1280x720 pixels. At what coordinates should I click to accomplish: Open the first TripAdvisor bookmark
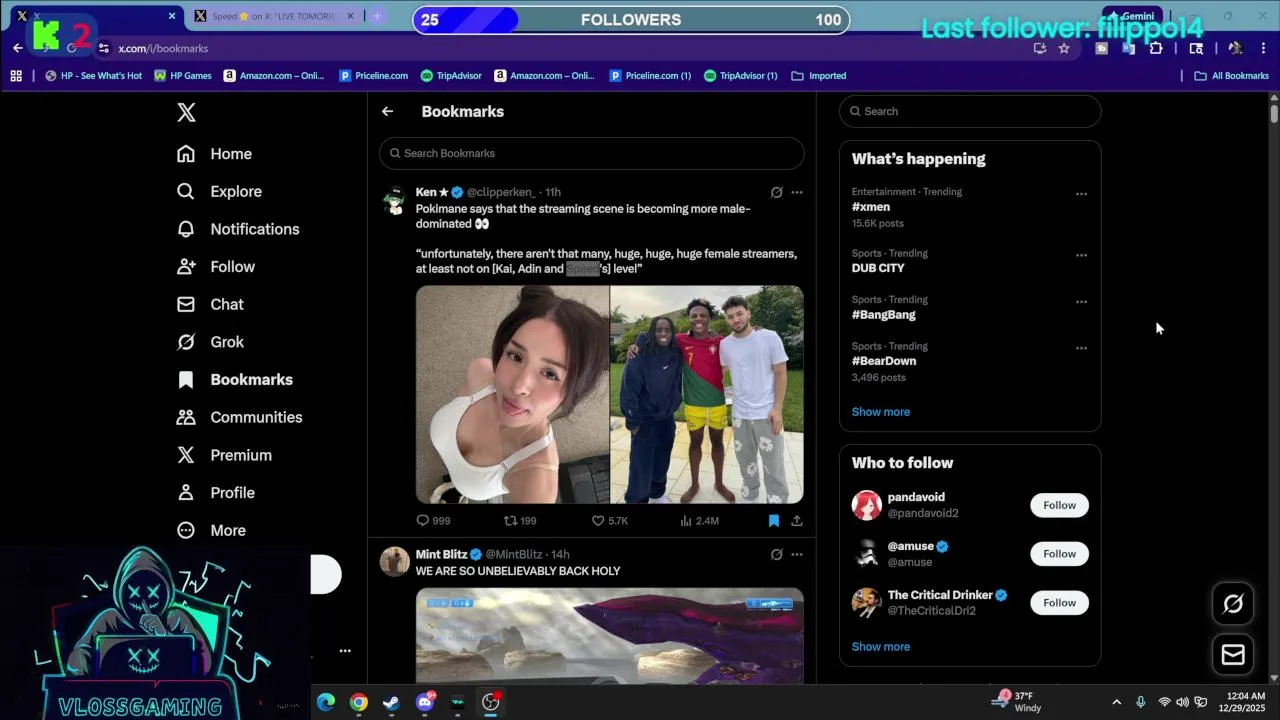(x=451, y=76)
